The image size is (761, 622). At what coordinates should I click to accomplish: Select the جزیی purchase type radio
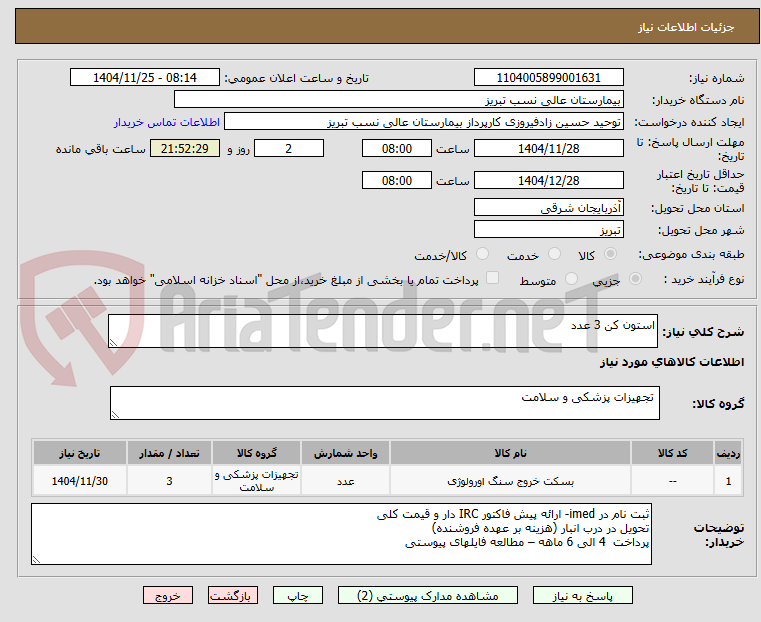tap(635, 278)
